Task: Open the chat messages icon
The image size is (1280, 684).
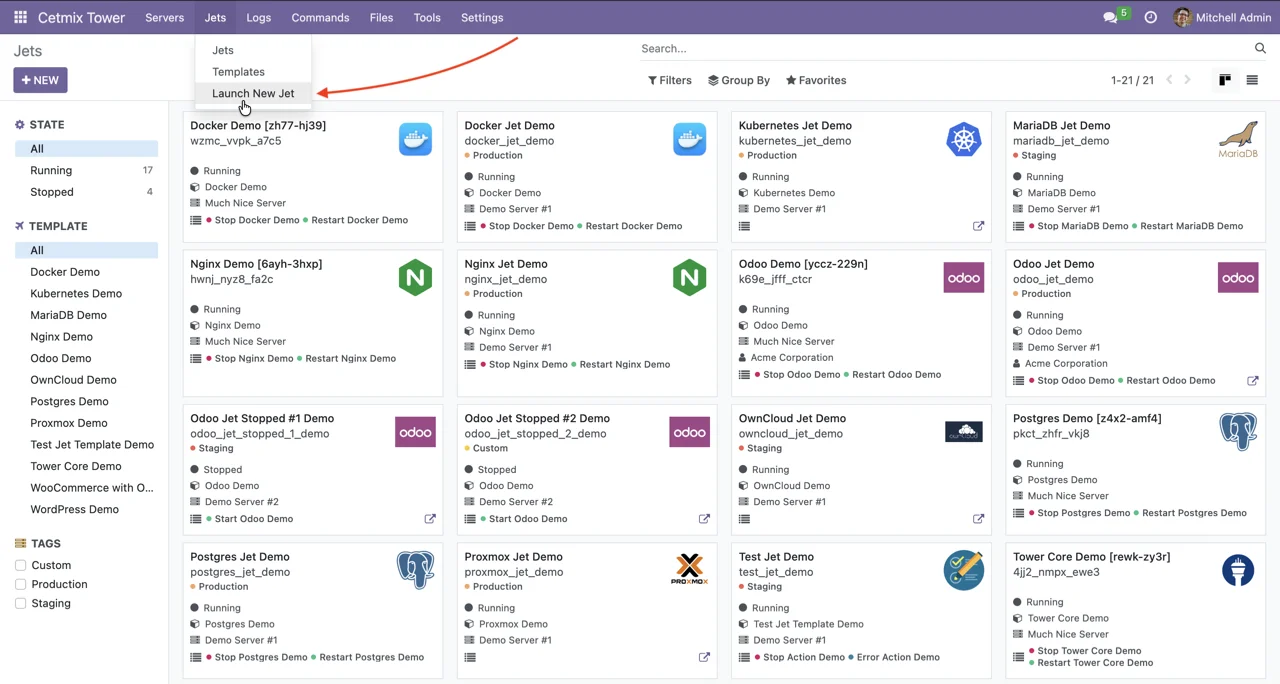Action: coord(1110,18)
